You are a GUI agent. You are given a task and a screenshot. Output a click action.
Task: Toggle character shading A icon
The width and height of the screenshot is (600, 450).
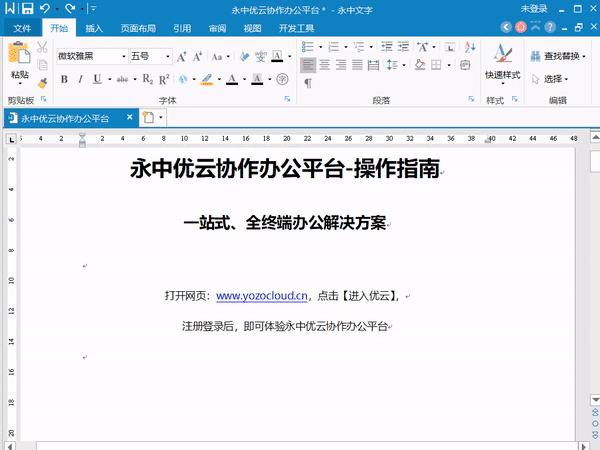click(257, 79)
